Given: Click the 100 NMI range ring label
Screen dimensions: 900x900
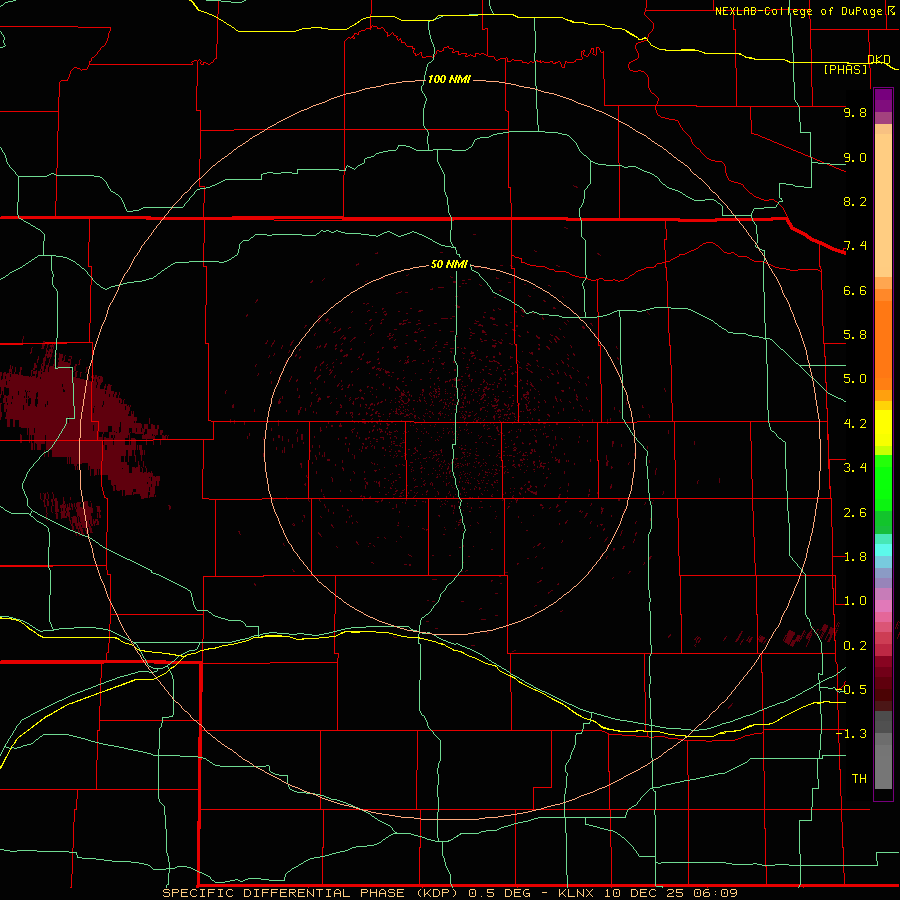Looking at the screenshot, I should (449, 79).
